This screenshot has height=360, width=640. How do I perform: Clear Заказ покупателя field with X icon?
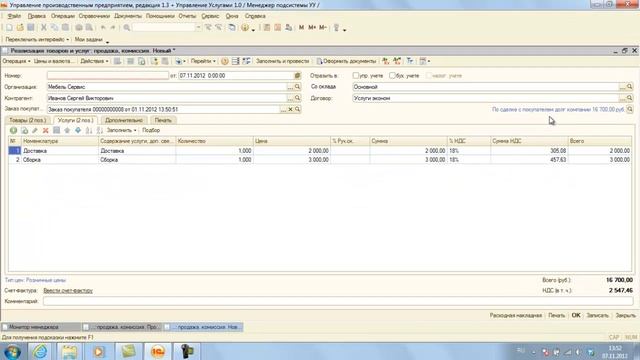(x=290, y=109)
